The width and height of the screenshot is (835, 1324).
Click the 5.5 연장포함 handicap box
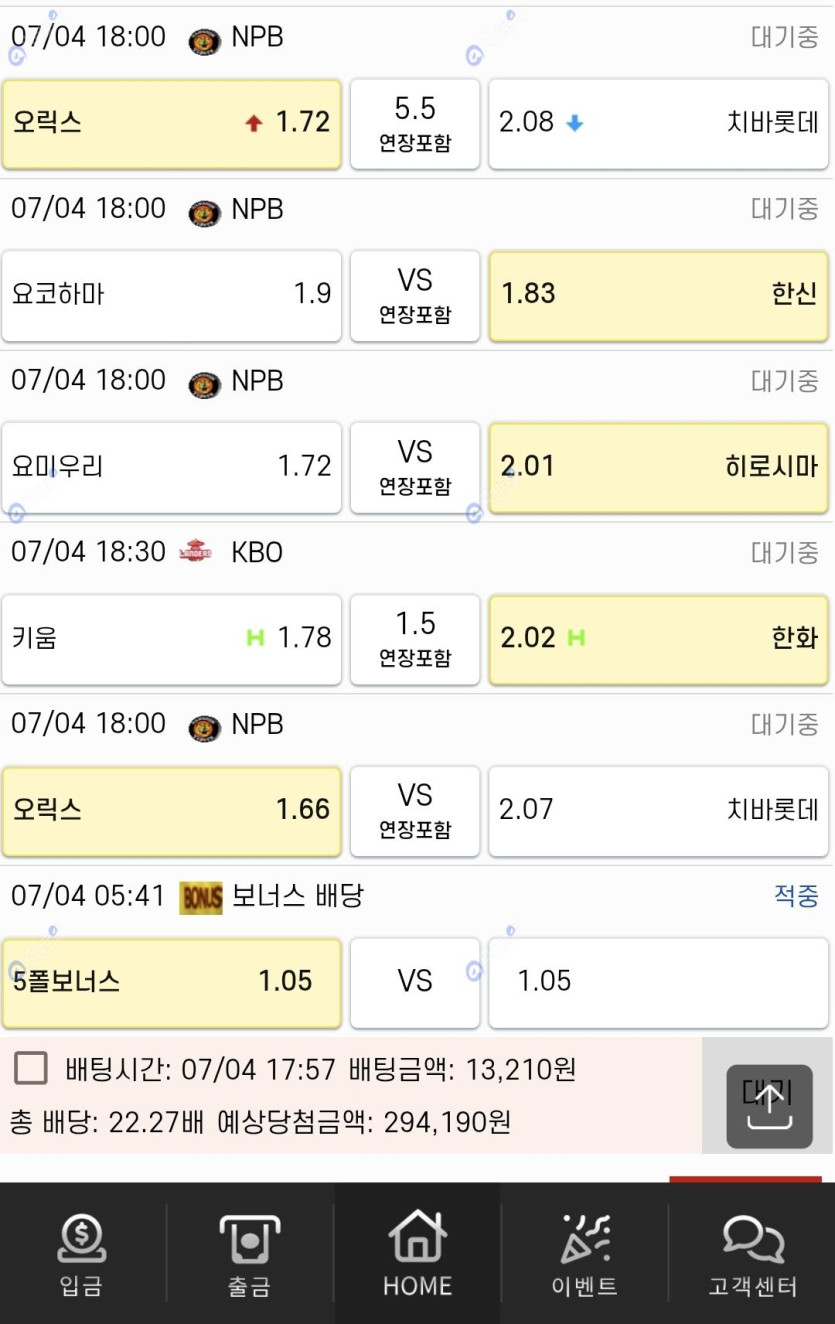click(x=415, y=124)
